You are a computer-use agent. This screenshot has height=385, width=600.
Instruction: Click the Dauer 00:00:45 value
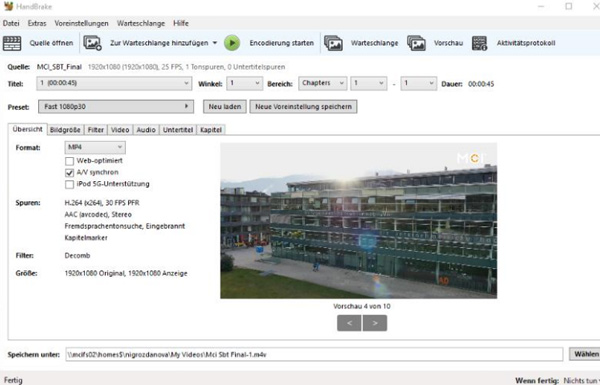click(x=481, y=84)
